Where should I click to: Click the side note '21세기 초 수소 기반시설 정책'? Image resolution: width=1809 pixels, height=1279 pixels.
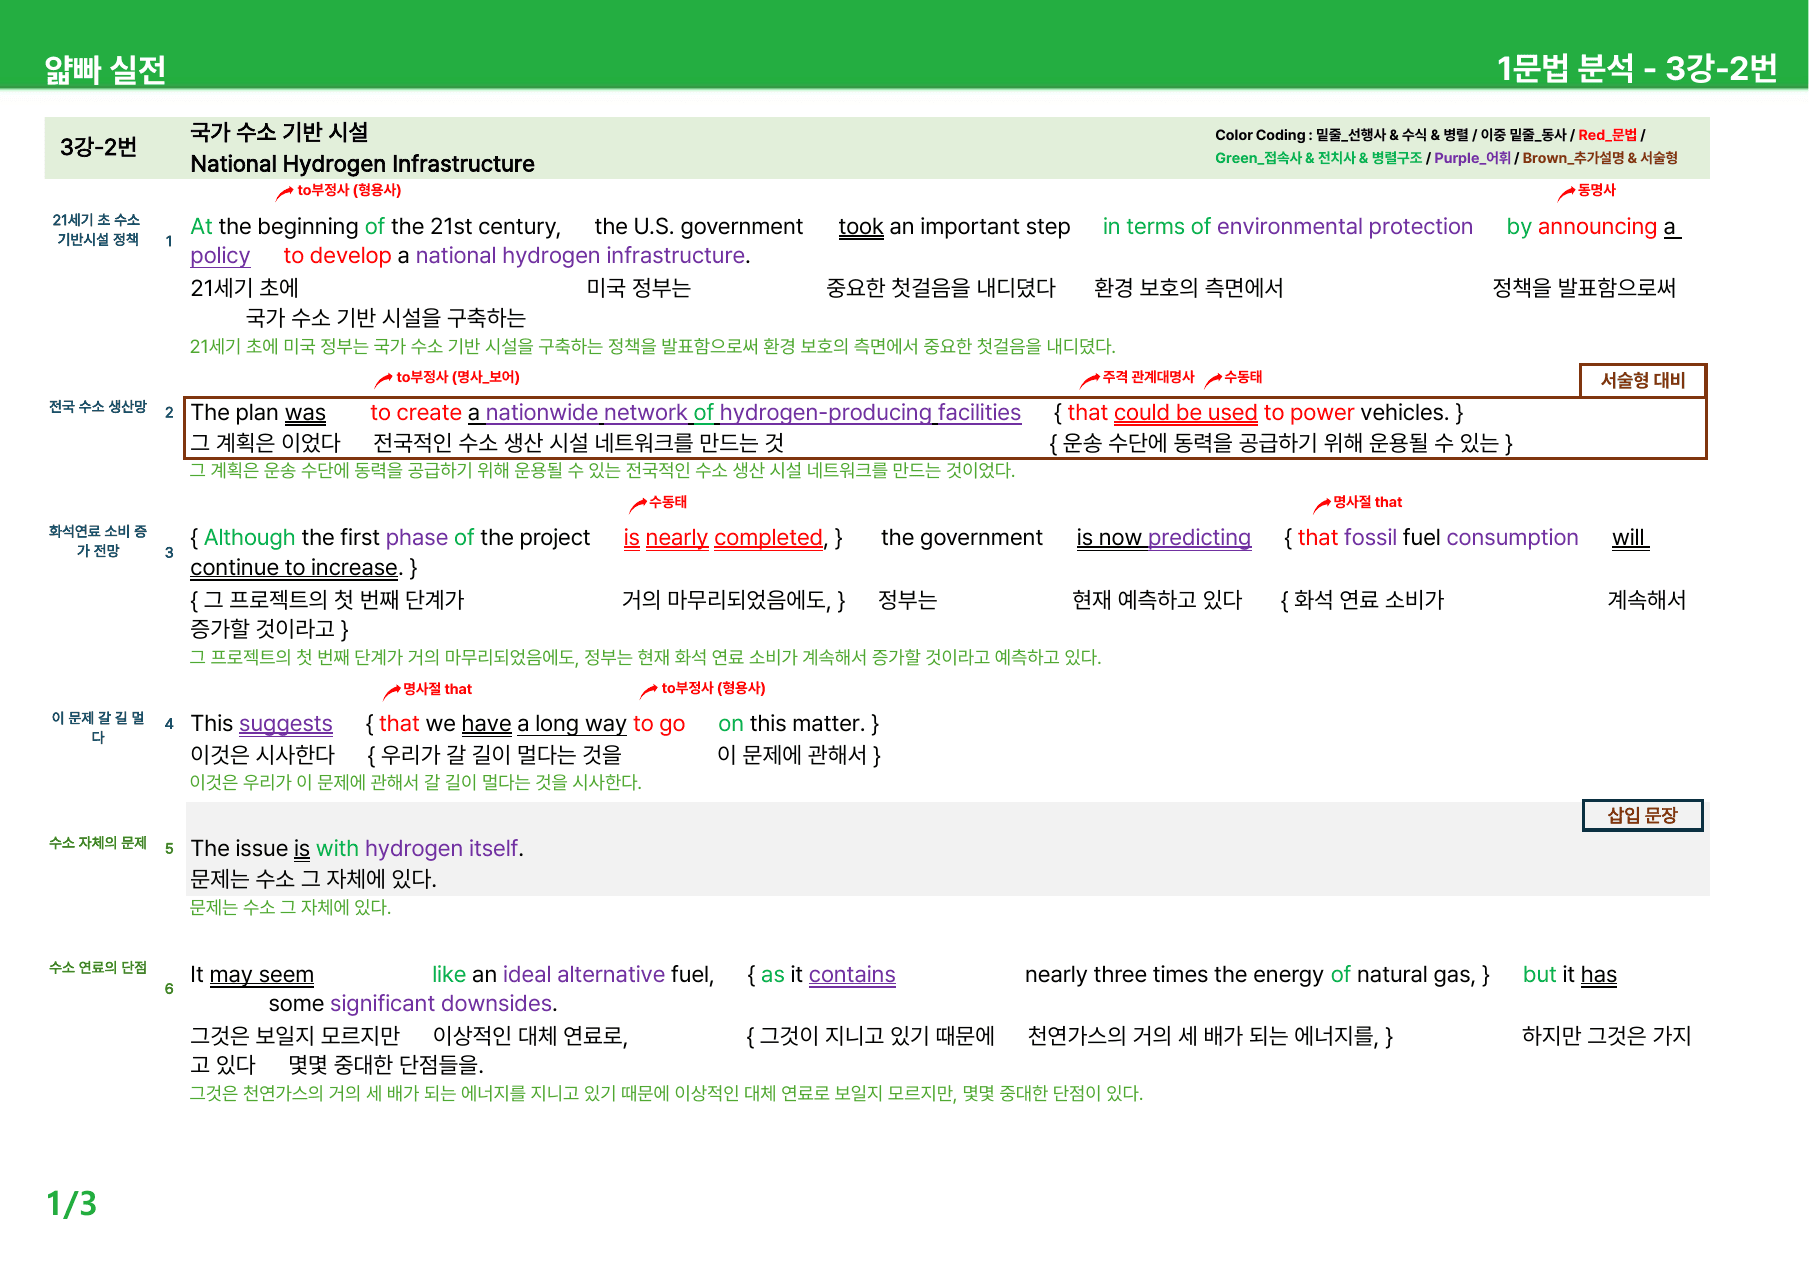(x=97, y=229)
